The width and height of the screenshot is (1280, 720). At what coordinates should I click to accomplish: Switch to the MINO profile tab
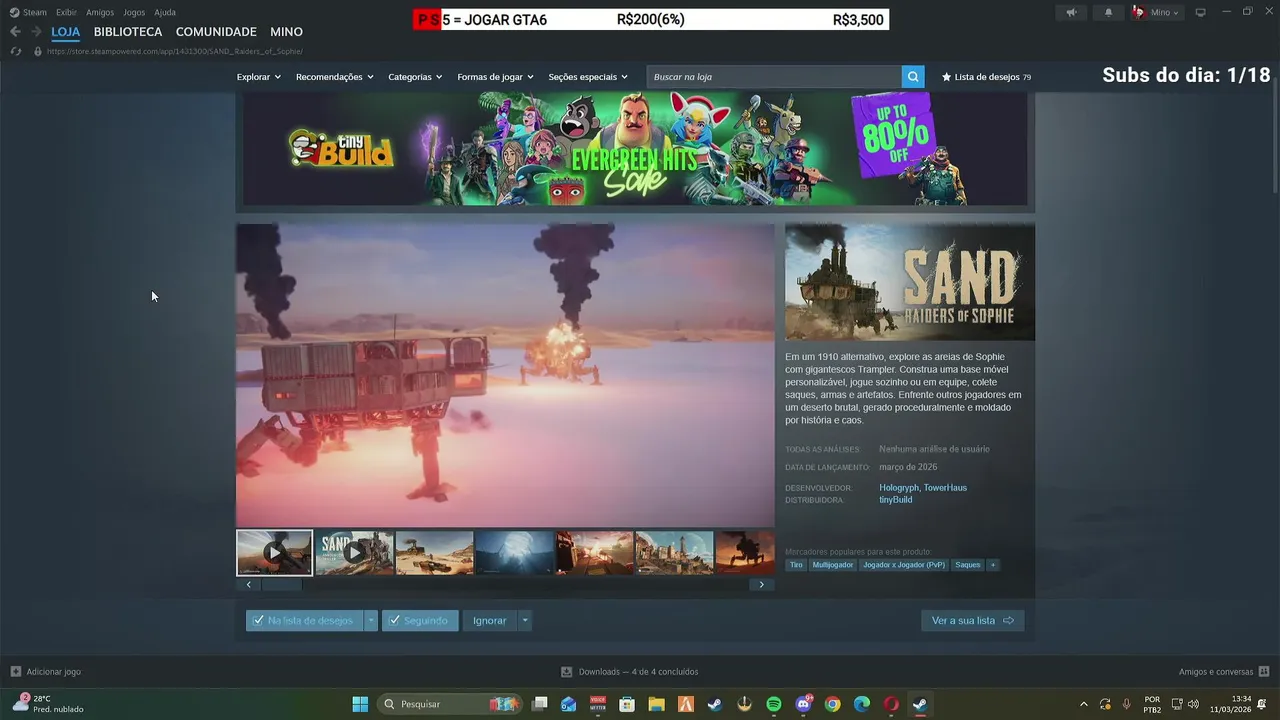tap(286, 32)
